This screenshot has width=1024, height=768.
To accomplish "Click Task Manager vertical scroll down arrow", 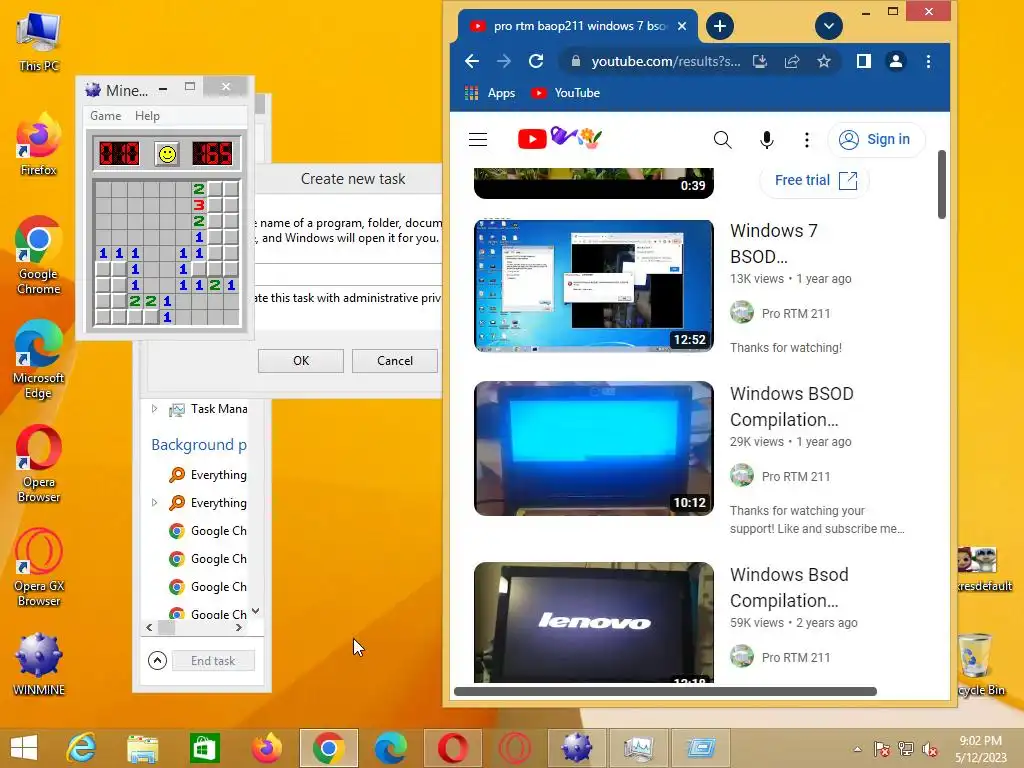I will pos(256,611).
